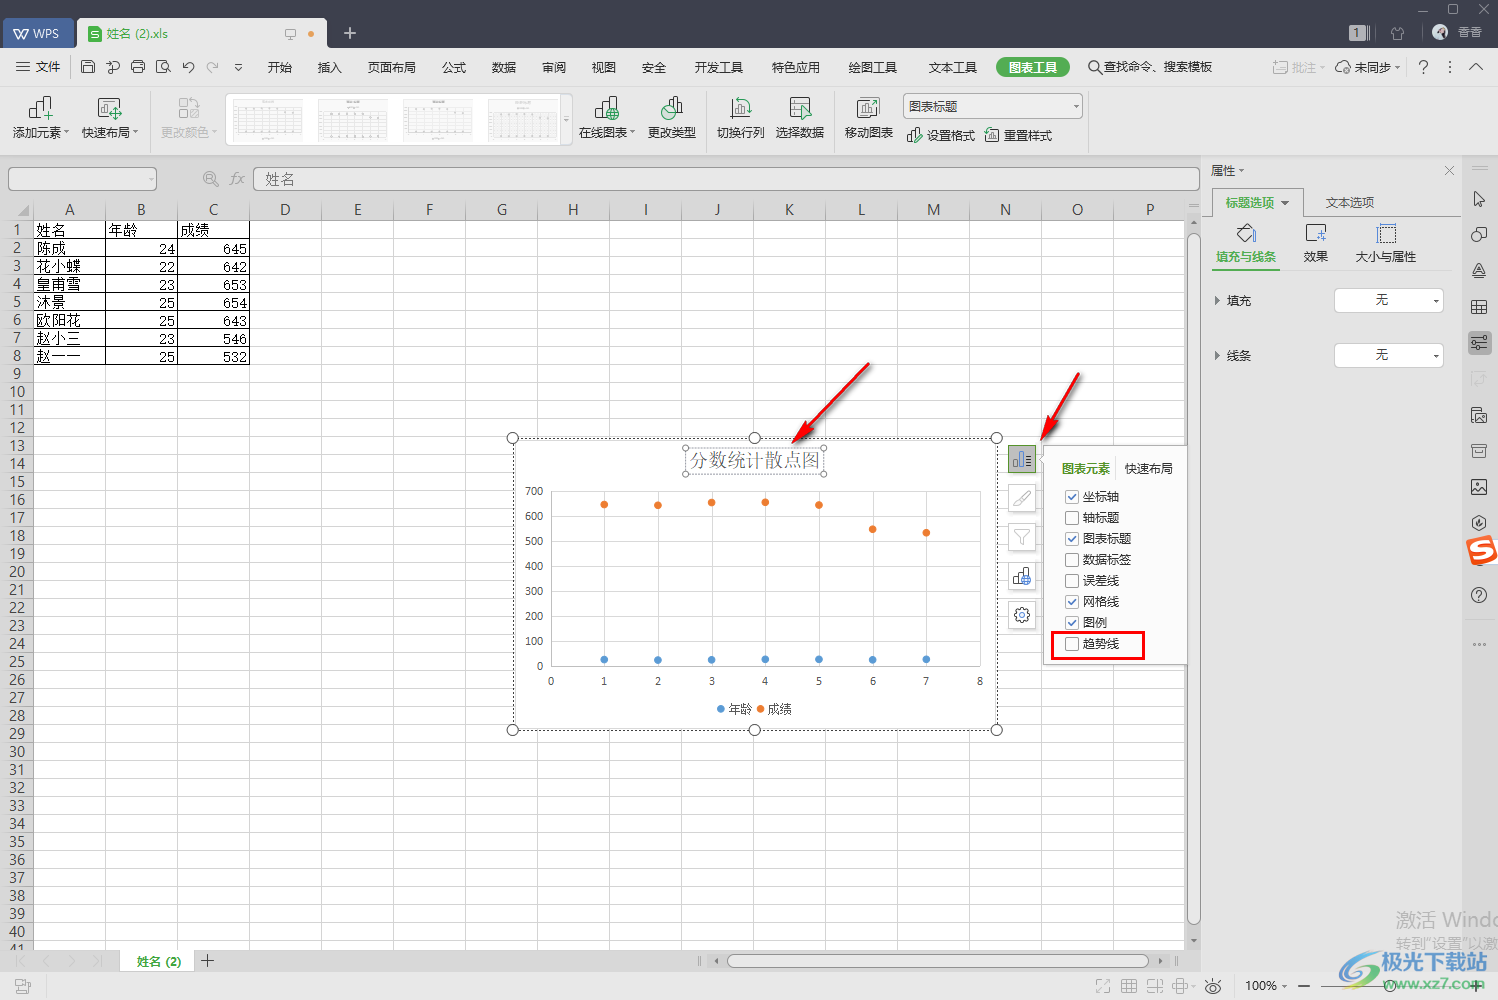Switch to the Data (数据) tab
The image size is (1498, 1000).
[504, 67]
